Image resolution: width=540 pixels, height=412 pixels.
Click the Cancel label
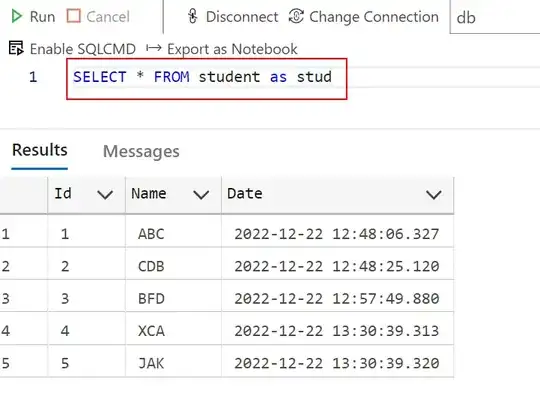click(108, 17)
